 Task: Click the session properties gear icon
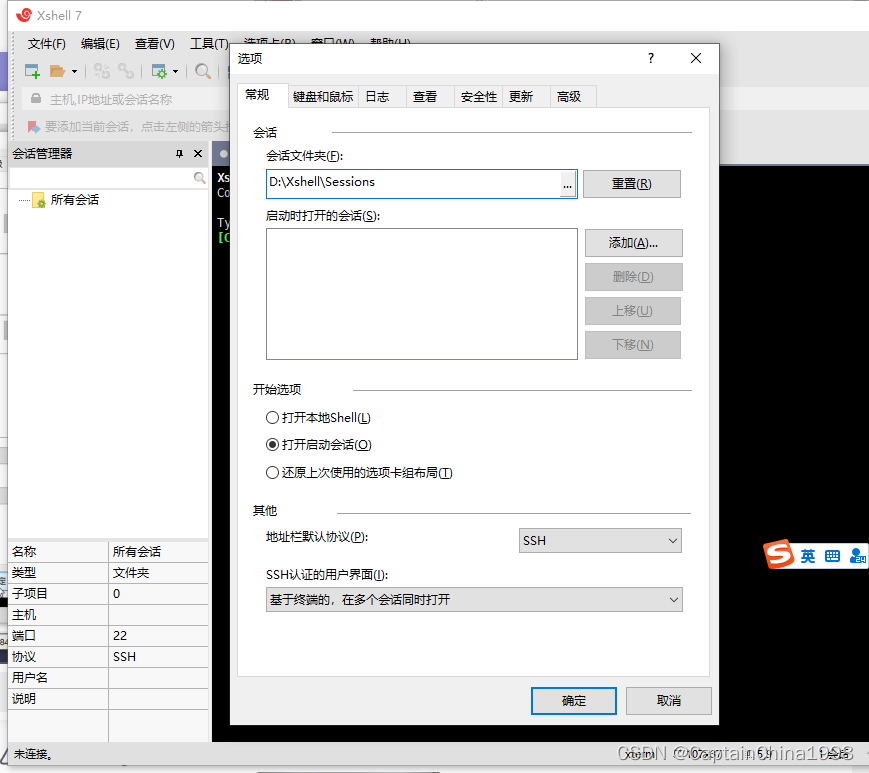(x=159, y=71)
